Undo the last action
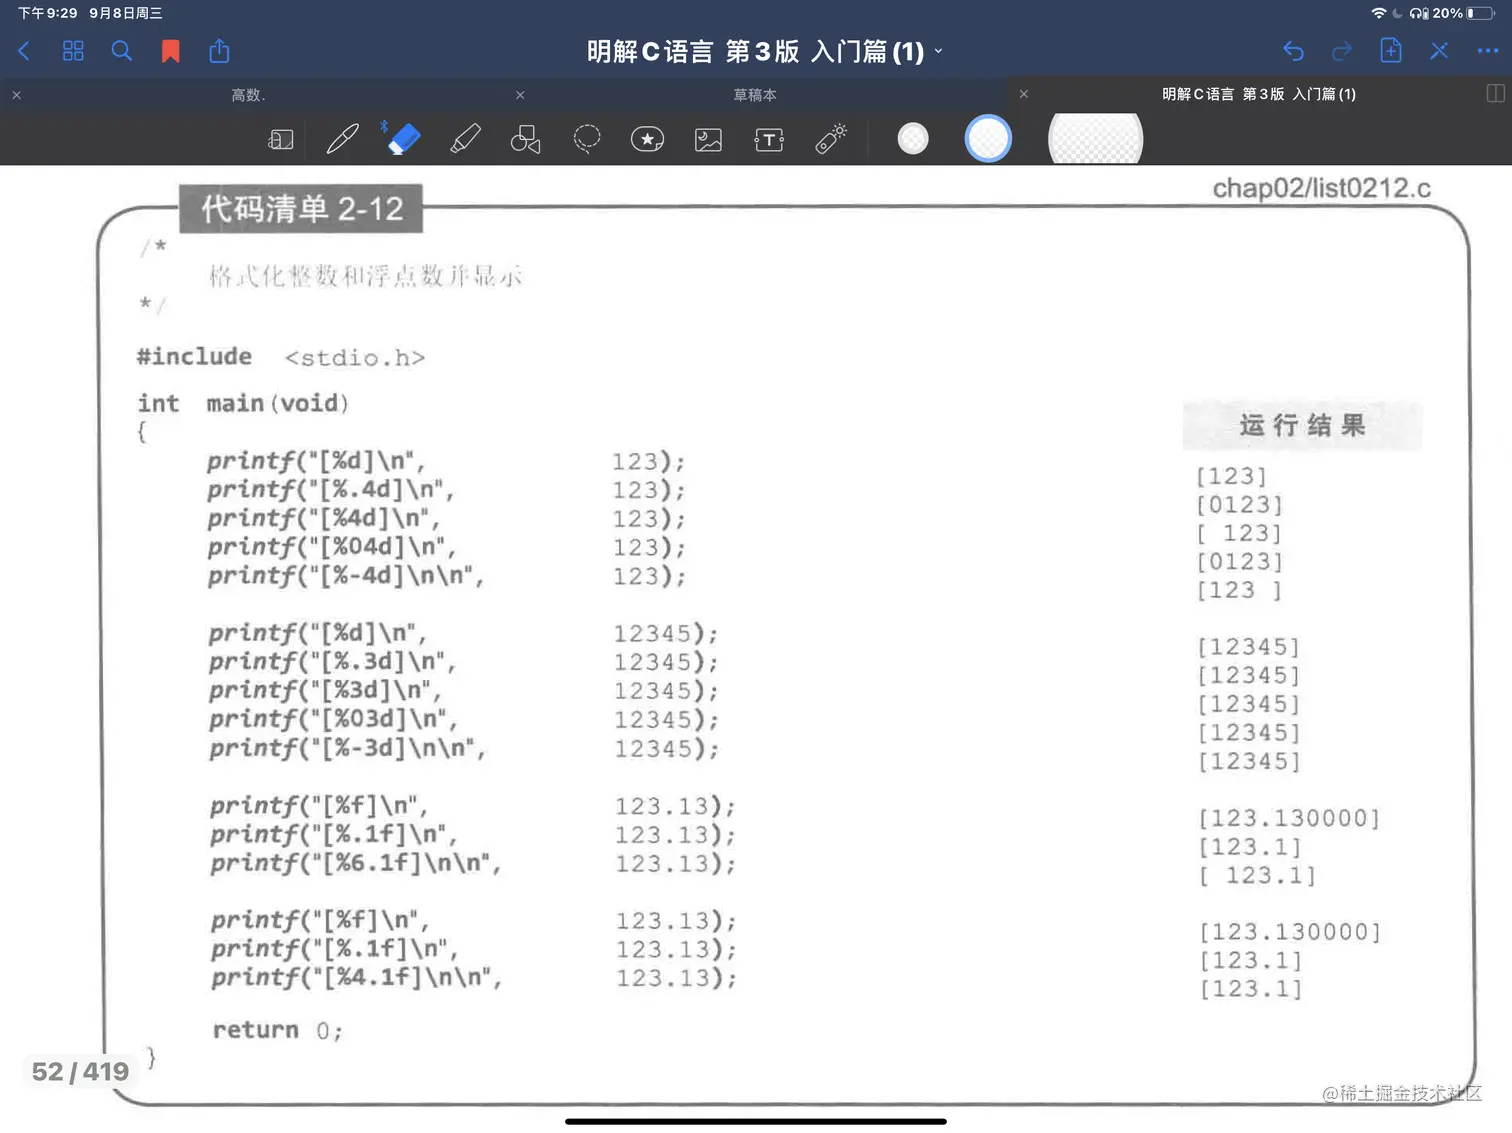1512x1133 pixels. click(1293, 50)
